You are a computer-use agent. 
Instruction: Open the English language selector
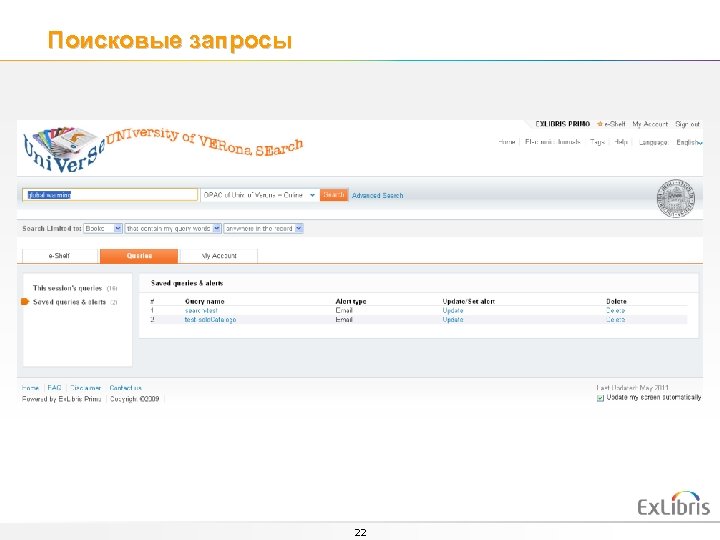[689, 142]
